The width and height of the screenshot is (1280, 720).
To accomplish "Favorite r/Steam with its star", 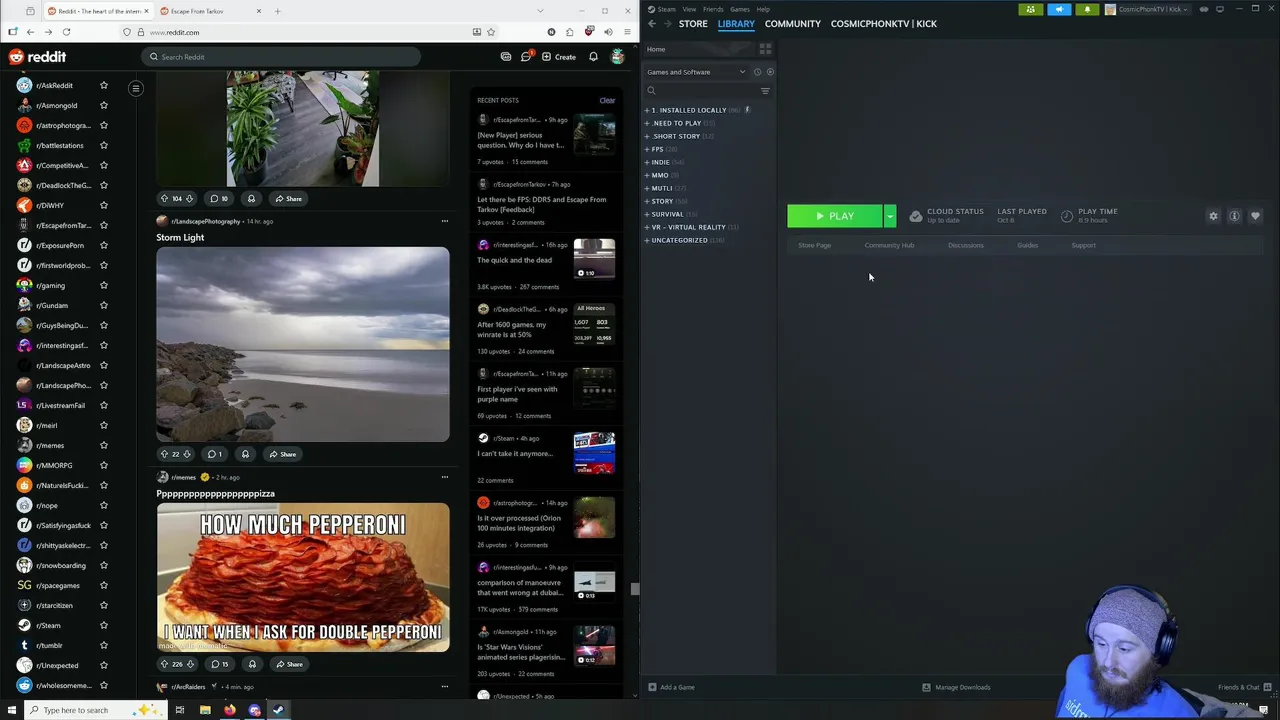I will (103, 625).
